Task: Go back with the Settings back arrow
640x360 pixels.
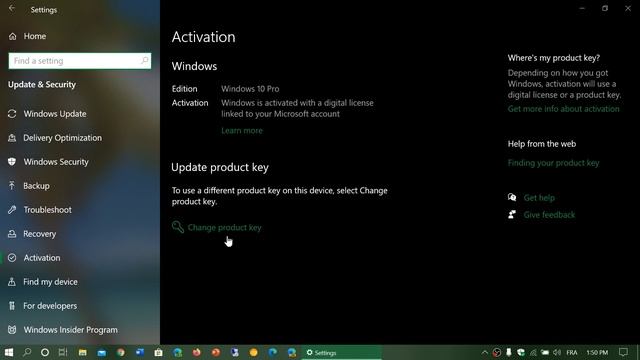Action: point(12,9)
